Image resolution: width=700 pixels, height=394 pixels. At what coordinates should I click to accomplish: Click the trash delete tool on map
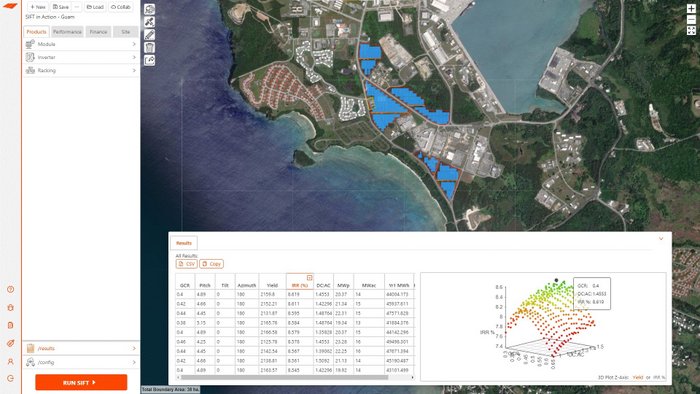click(150, 47)
